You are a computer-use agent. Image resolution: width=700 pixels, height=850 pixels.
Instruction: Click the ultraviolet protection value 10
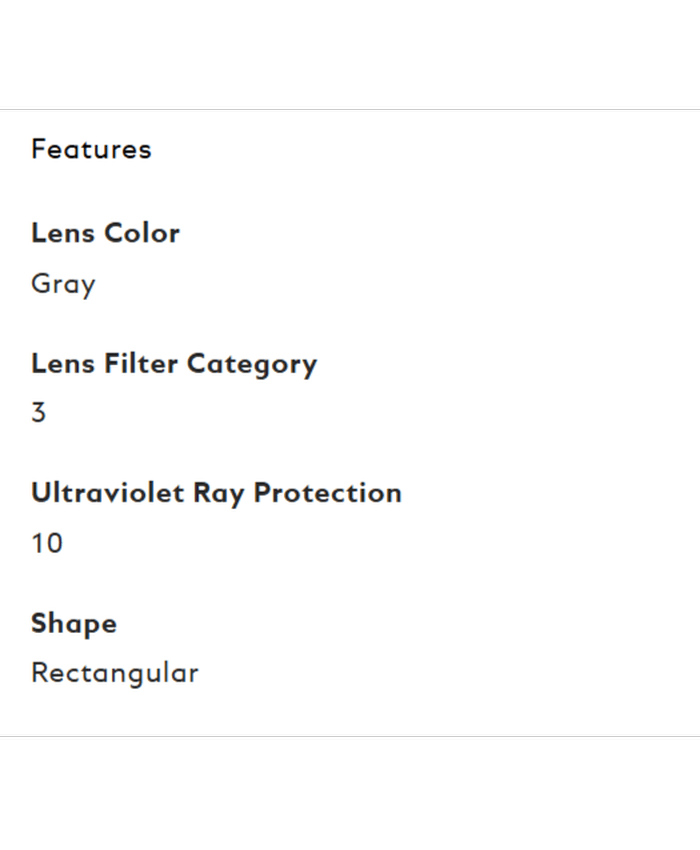47,543
